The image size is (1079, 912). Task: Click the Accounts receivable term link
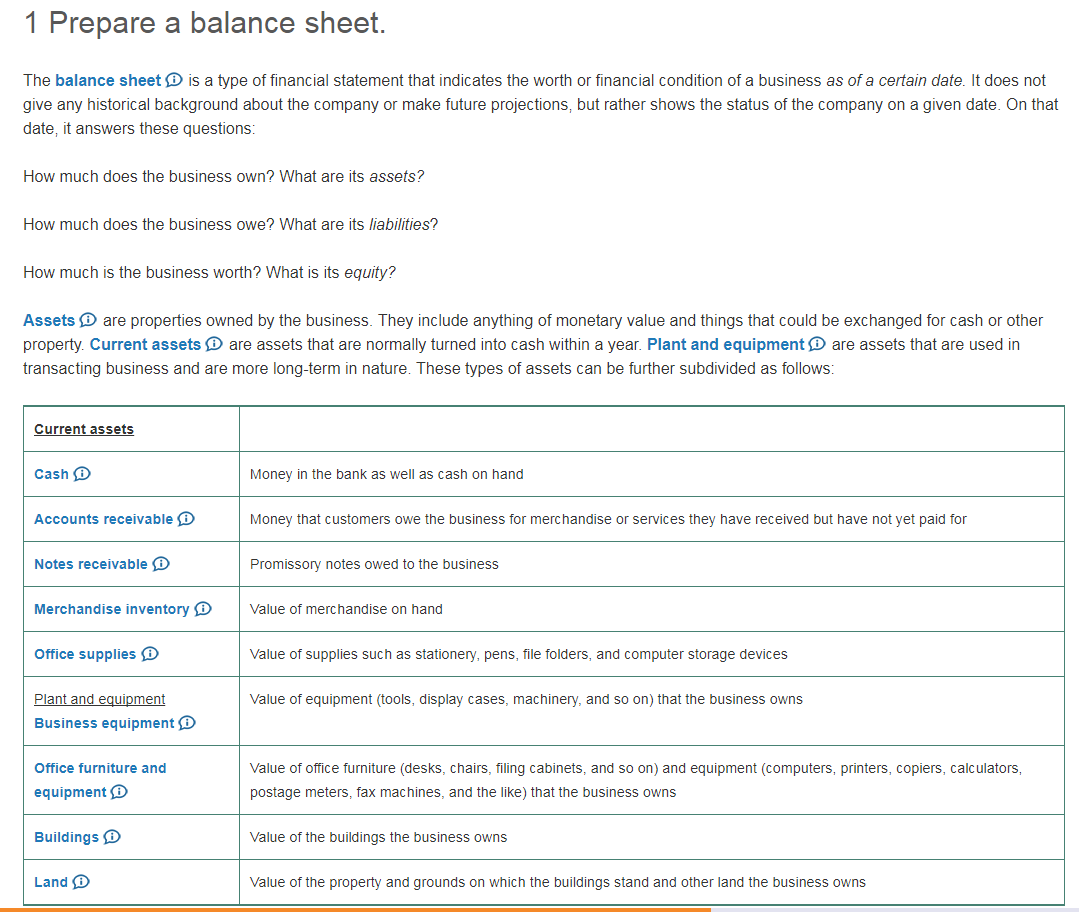point(103,519)
